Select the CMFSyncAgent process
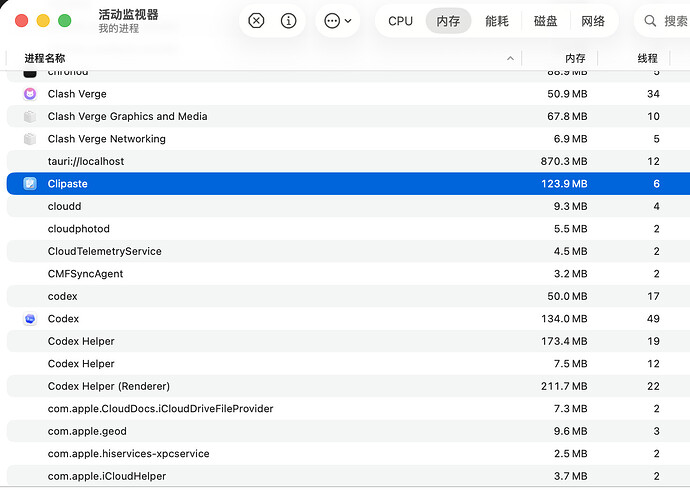Viewport: 690px width, 490px height. 85,274
